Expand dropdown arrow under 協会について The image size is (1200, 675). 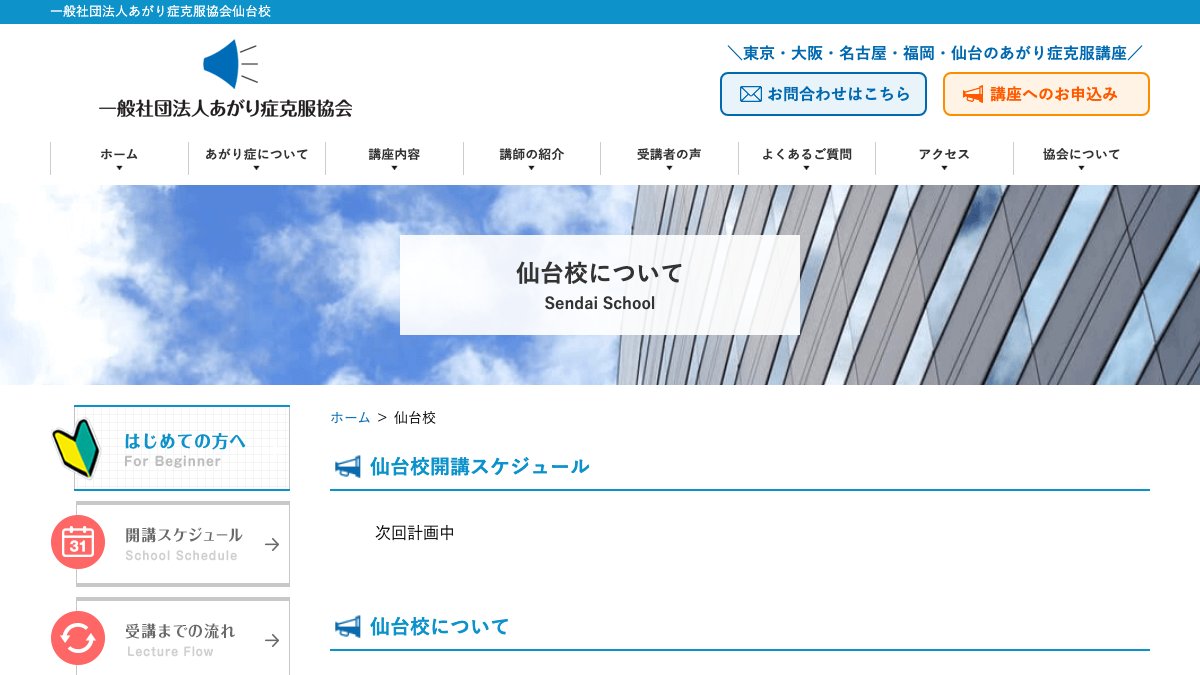pyautogui.click(x=1082, y=168)
